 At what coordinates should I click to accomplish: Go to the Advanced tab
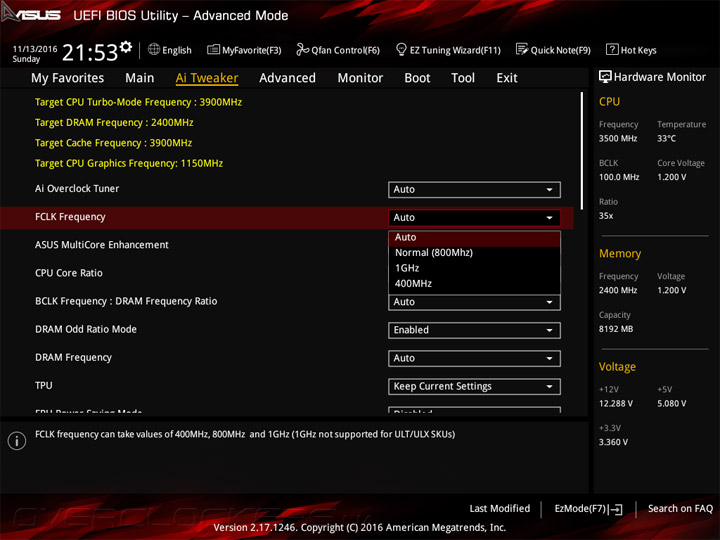(287, 78)
